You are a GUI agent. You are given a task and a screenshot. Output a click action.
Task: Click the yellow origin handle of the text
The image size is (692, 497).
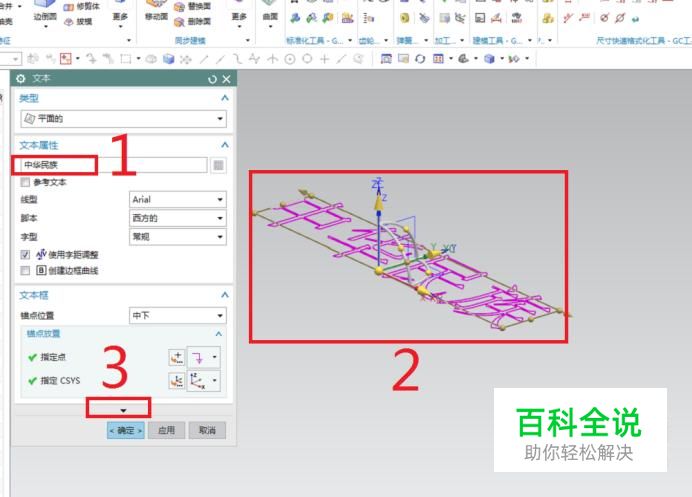379,270
